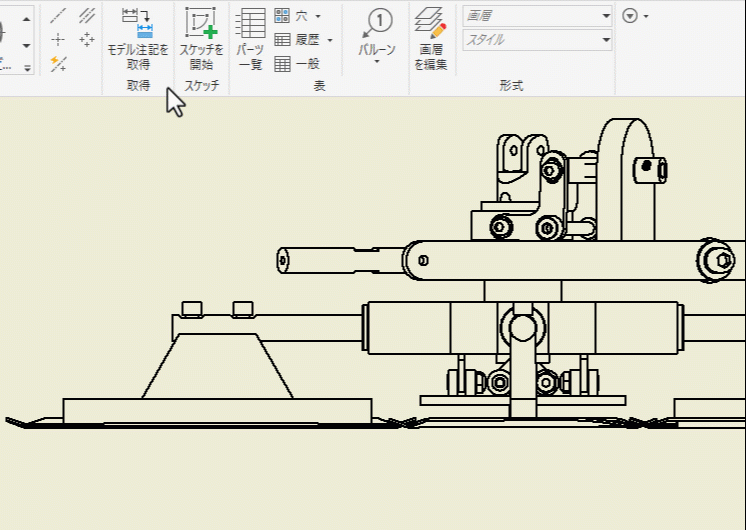Viewport: 746px width, 530px height.
Task: Select the Centerline tool
Action: [x=58, y=16]
